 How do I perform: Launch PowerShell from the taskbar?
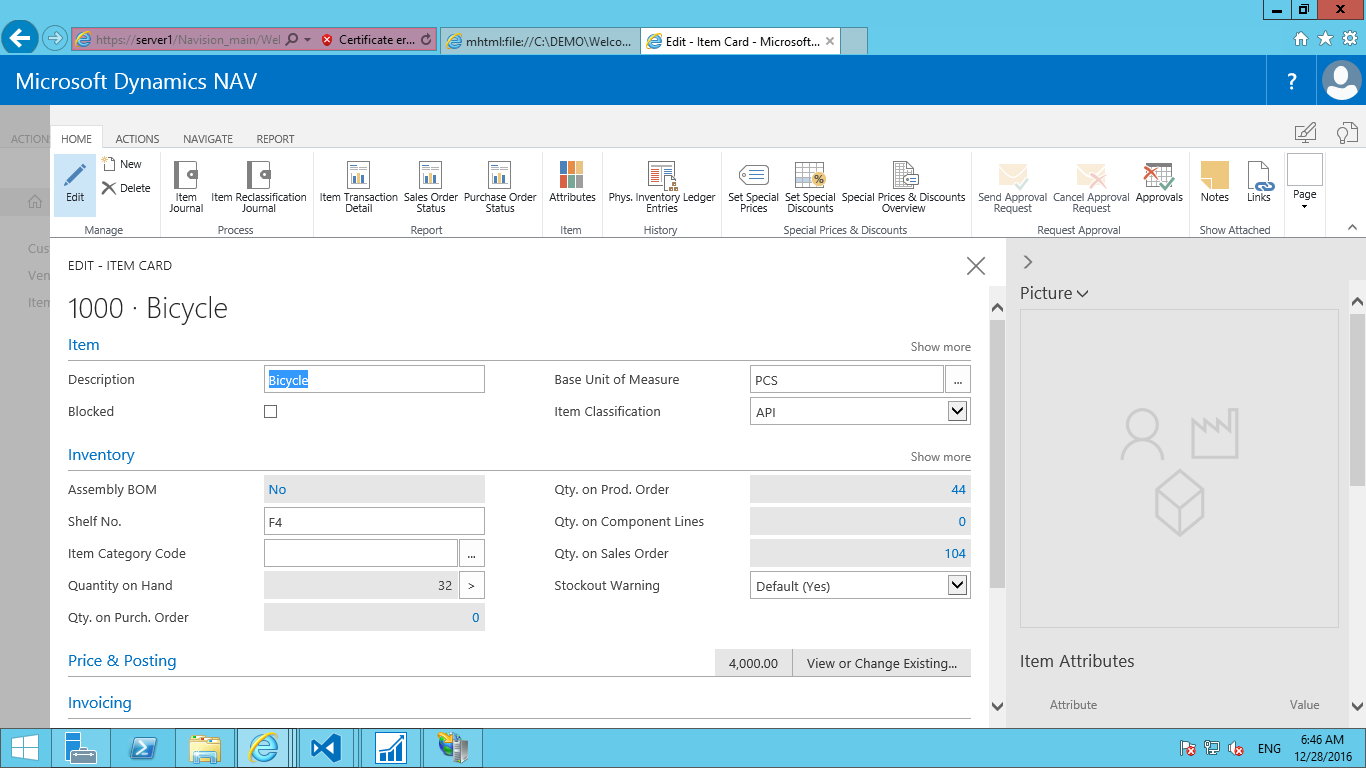pyautogui.click(x=143, y=748)
